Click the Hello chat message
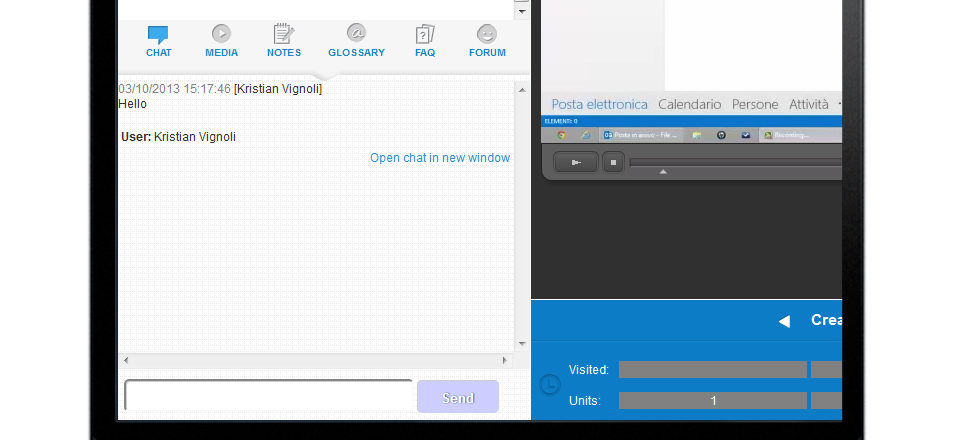The width and height of the screenshot is (954, 440). coord(133,104)
